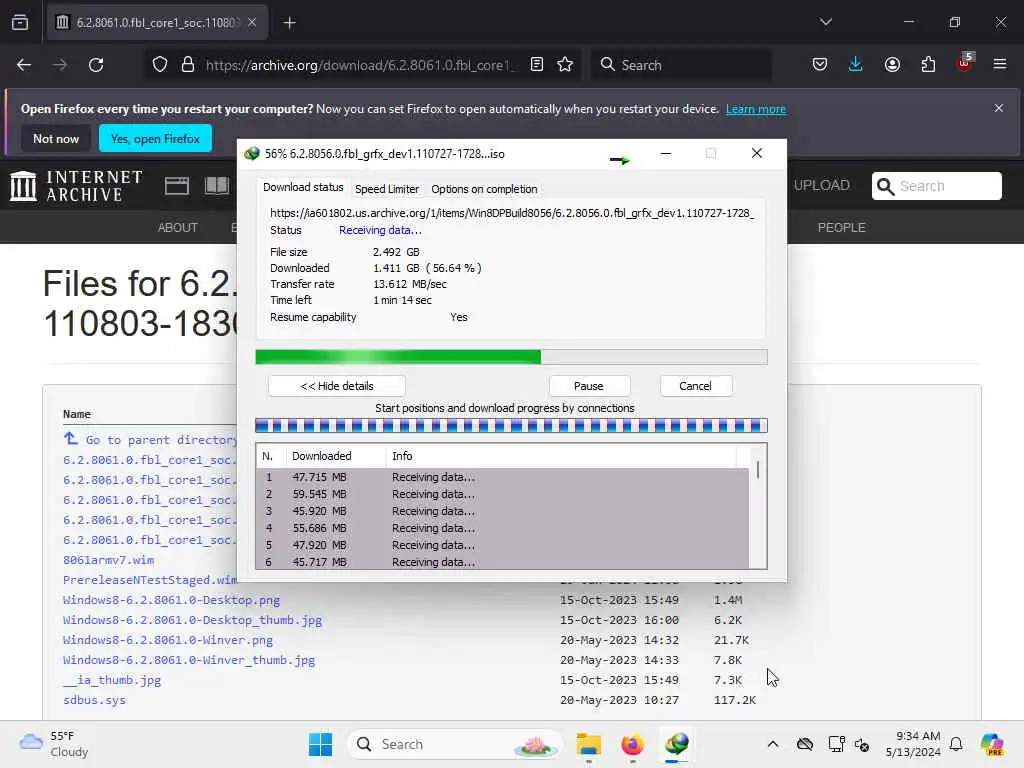The width and height of the screenshot is (1024, 768).
Task: Cancel the download
Action: point(695,386)
